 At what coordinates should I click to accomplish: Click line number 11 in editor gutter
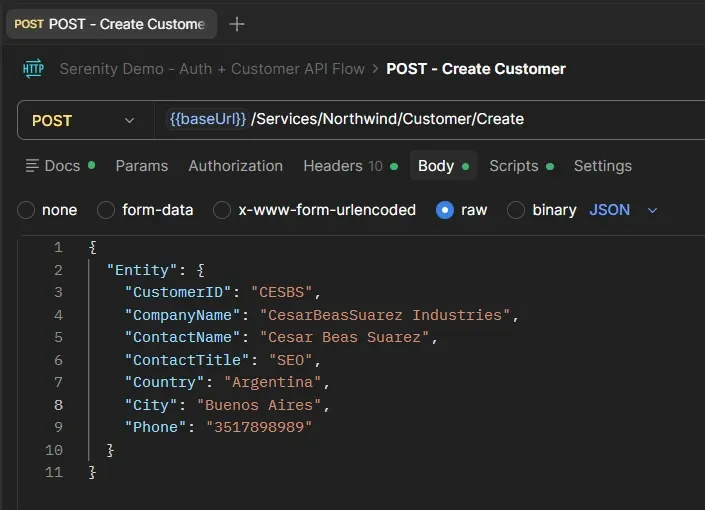click(x=54, y=472)
